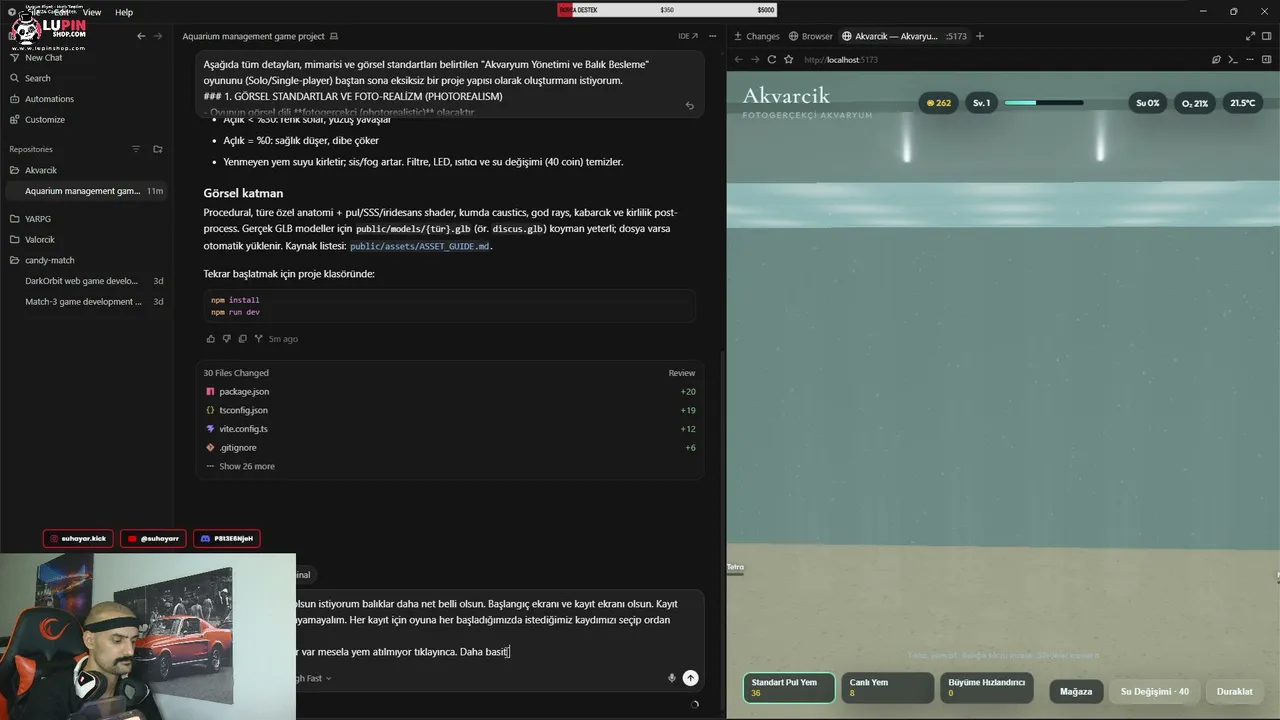Go back in the preview browser
Screen dimensions: 1280x720
(739, 60)
